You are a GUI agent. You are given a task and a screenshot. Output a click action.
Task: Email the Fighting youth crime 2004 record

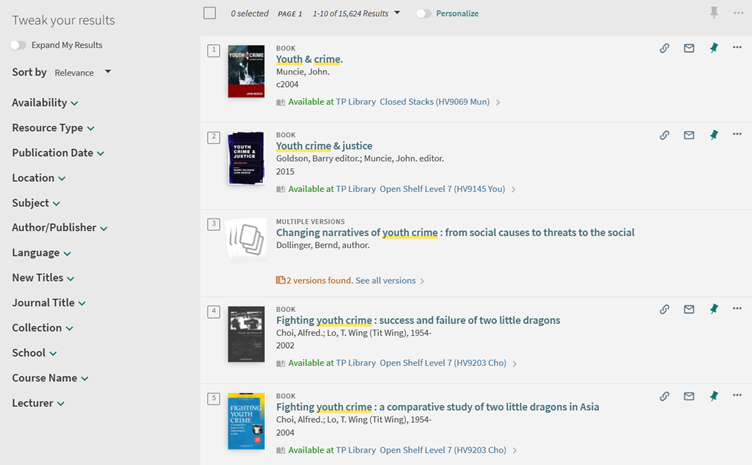click(x=689, y=396)
